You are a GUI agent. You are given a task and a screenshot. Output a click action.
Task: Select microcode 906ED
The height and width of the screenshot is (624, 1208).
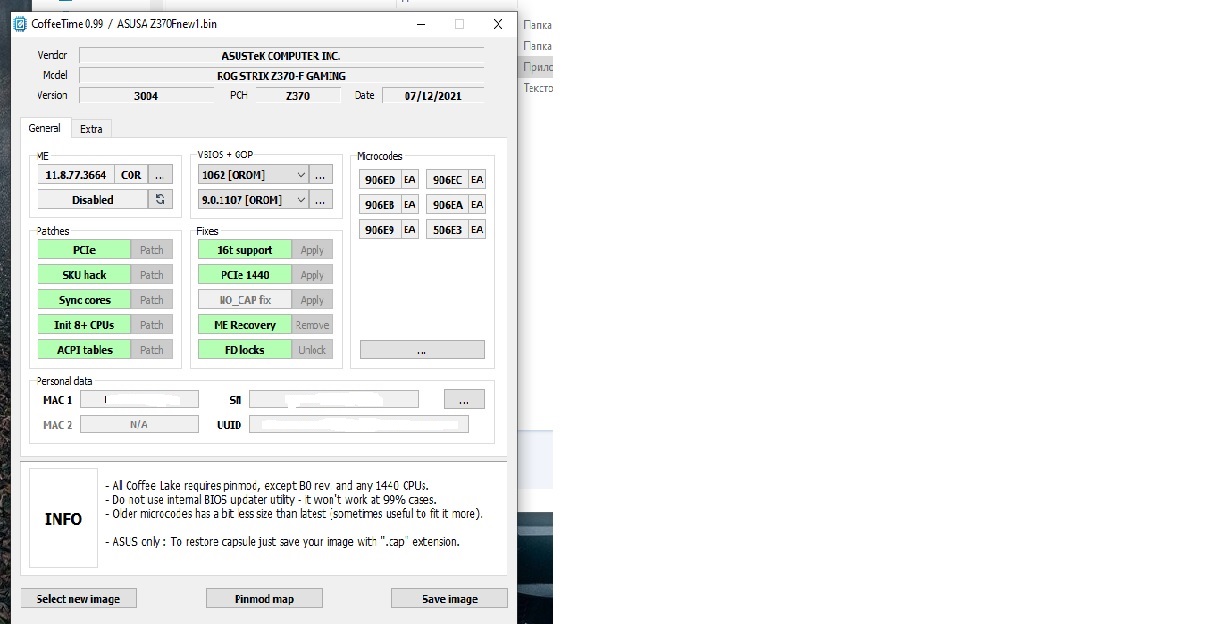(x=380, y=179)
